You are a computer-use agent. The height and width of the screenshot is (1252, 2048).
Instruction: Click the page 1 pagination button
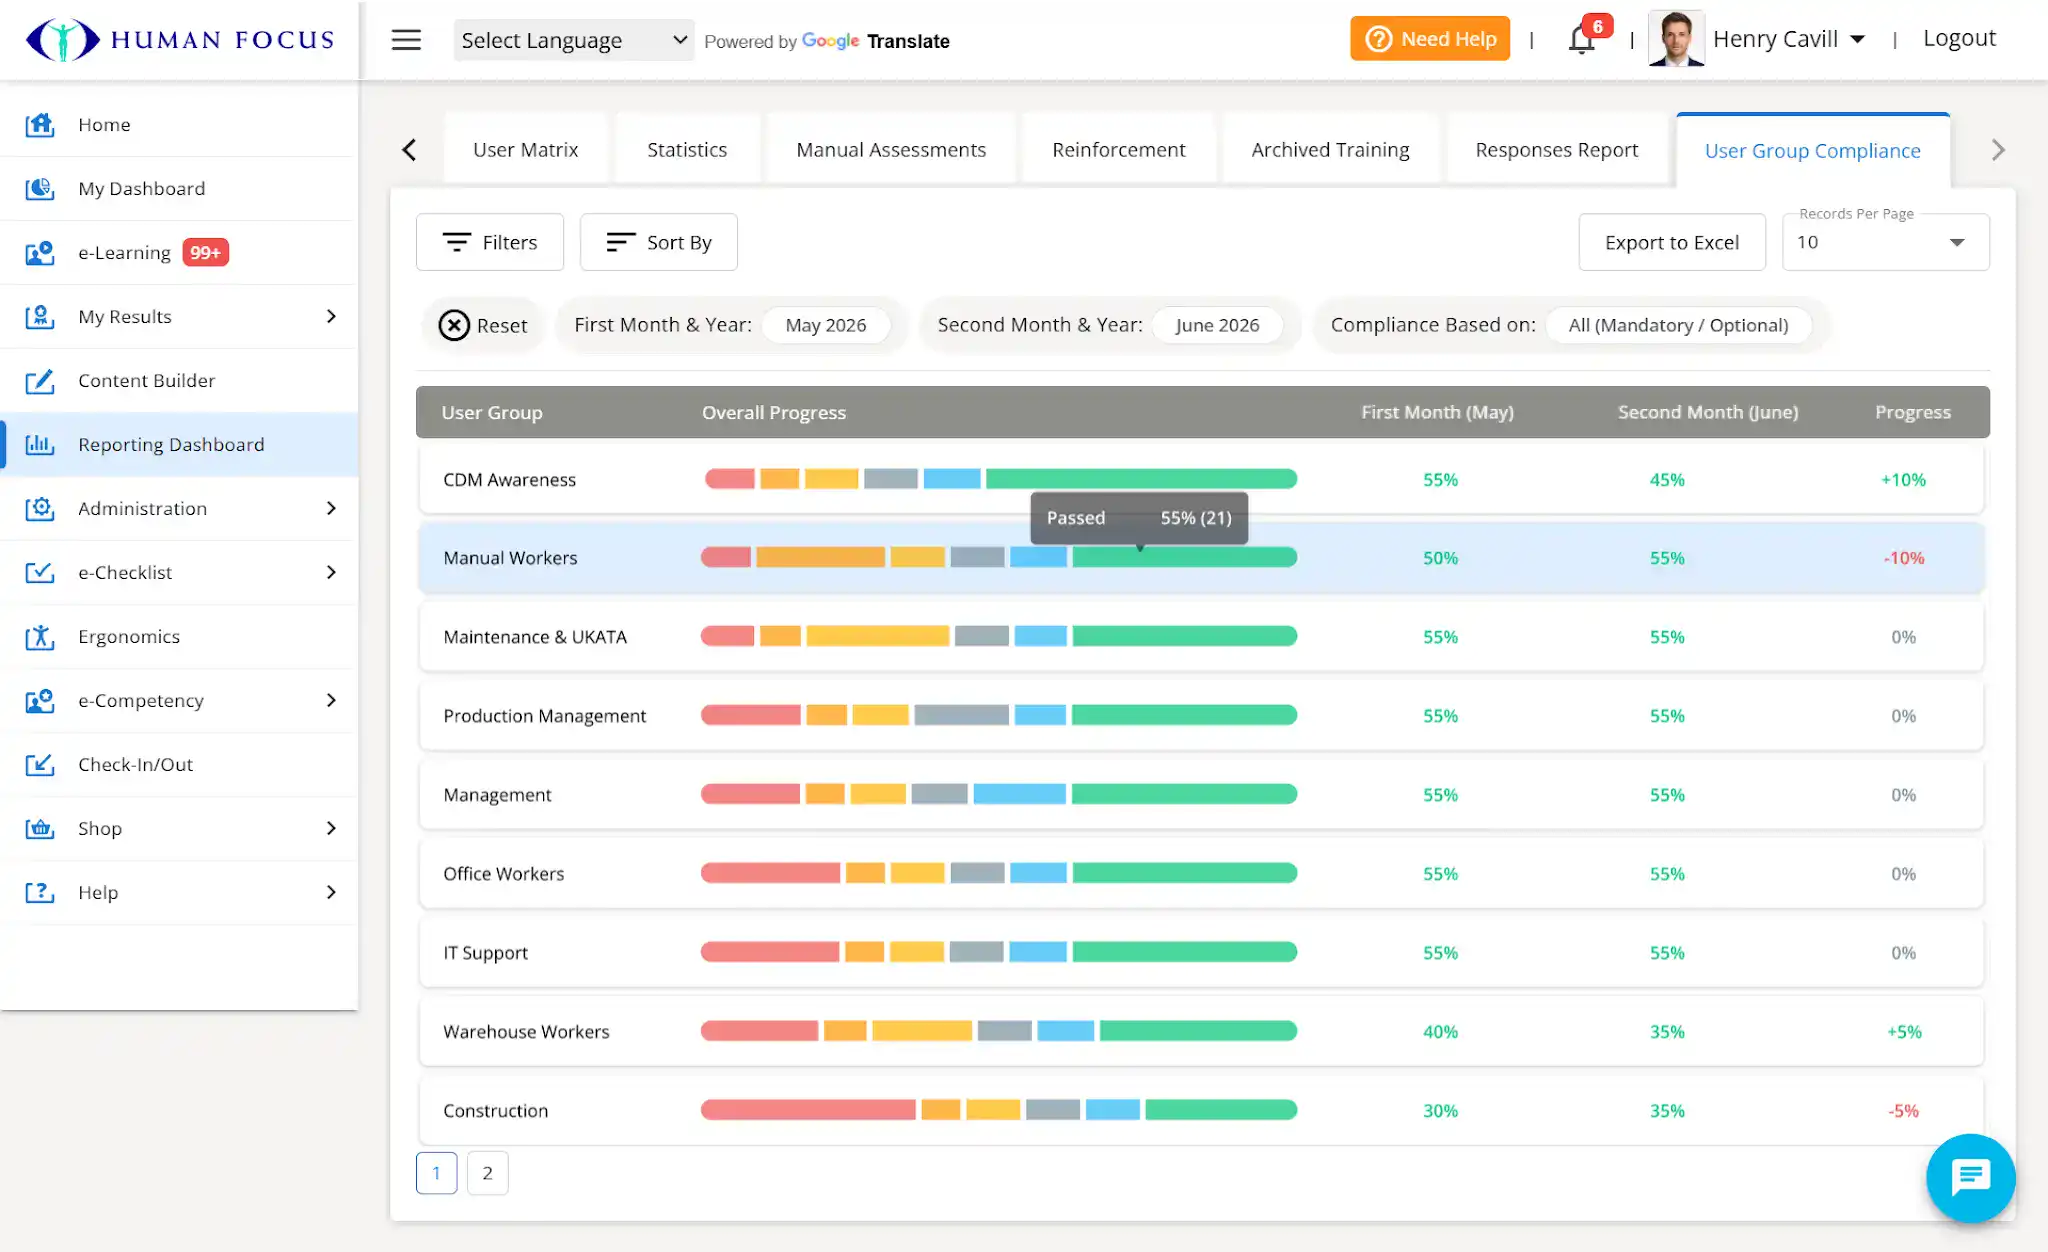(x=437, y=1173)
